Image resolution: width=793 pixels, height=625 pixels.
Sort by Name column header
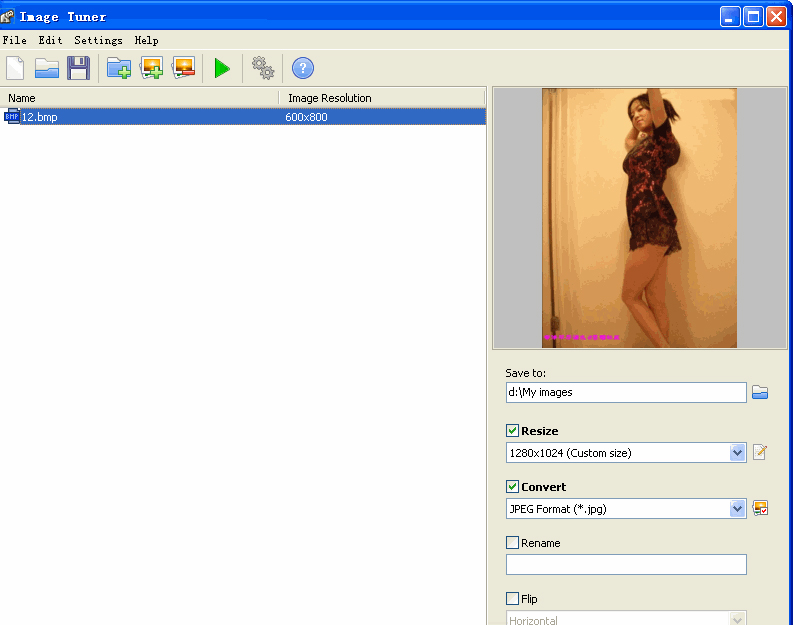point(140,98)
